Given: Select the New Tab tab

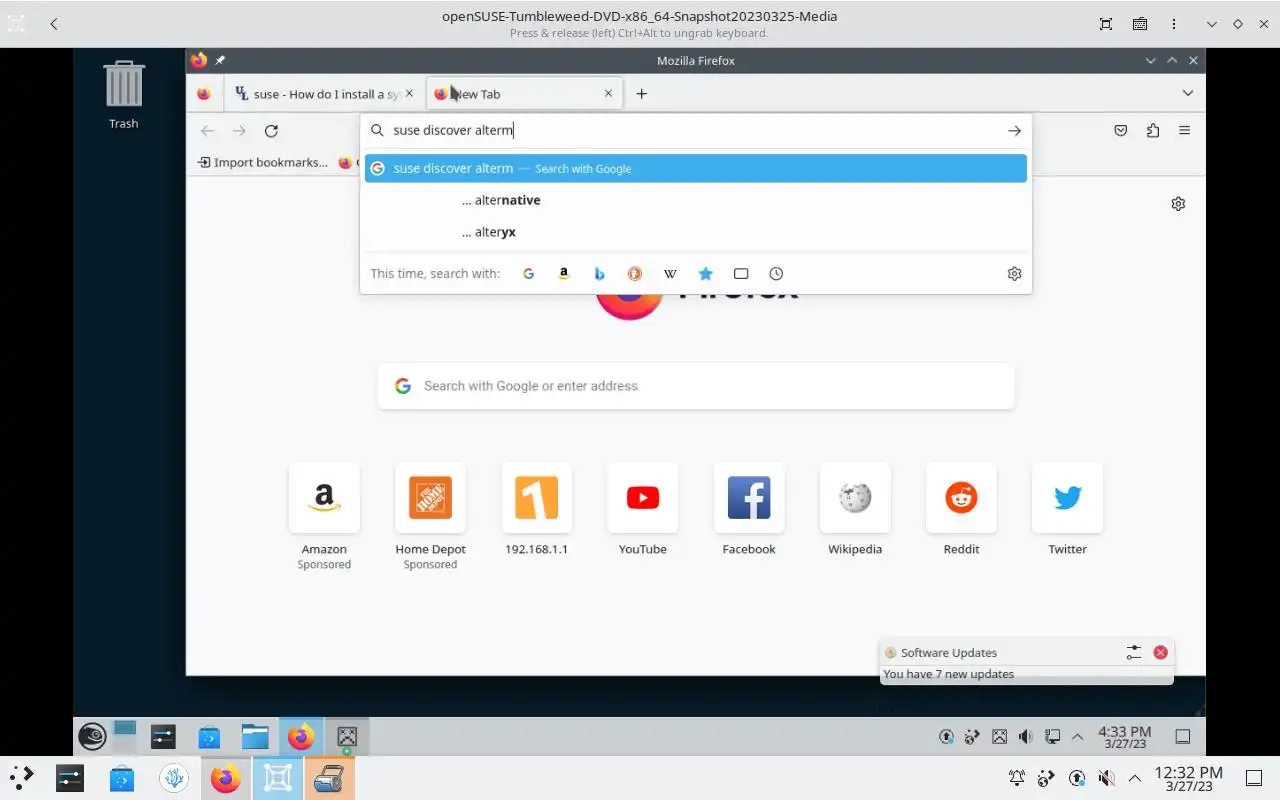Looking at the screenshot, I should (524, 94).
